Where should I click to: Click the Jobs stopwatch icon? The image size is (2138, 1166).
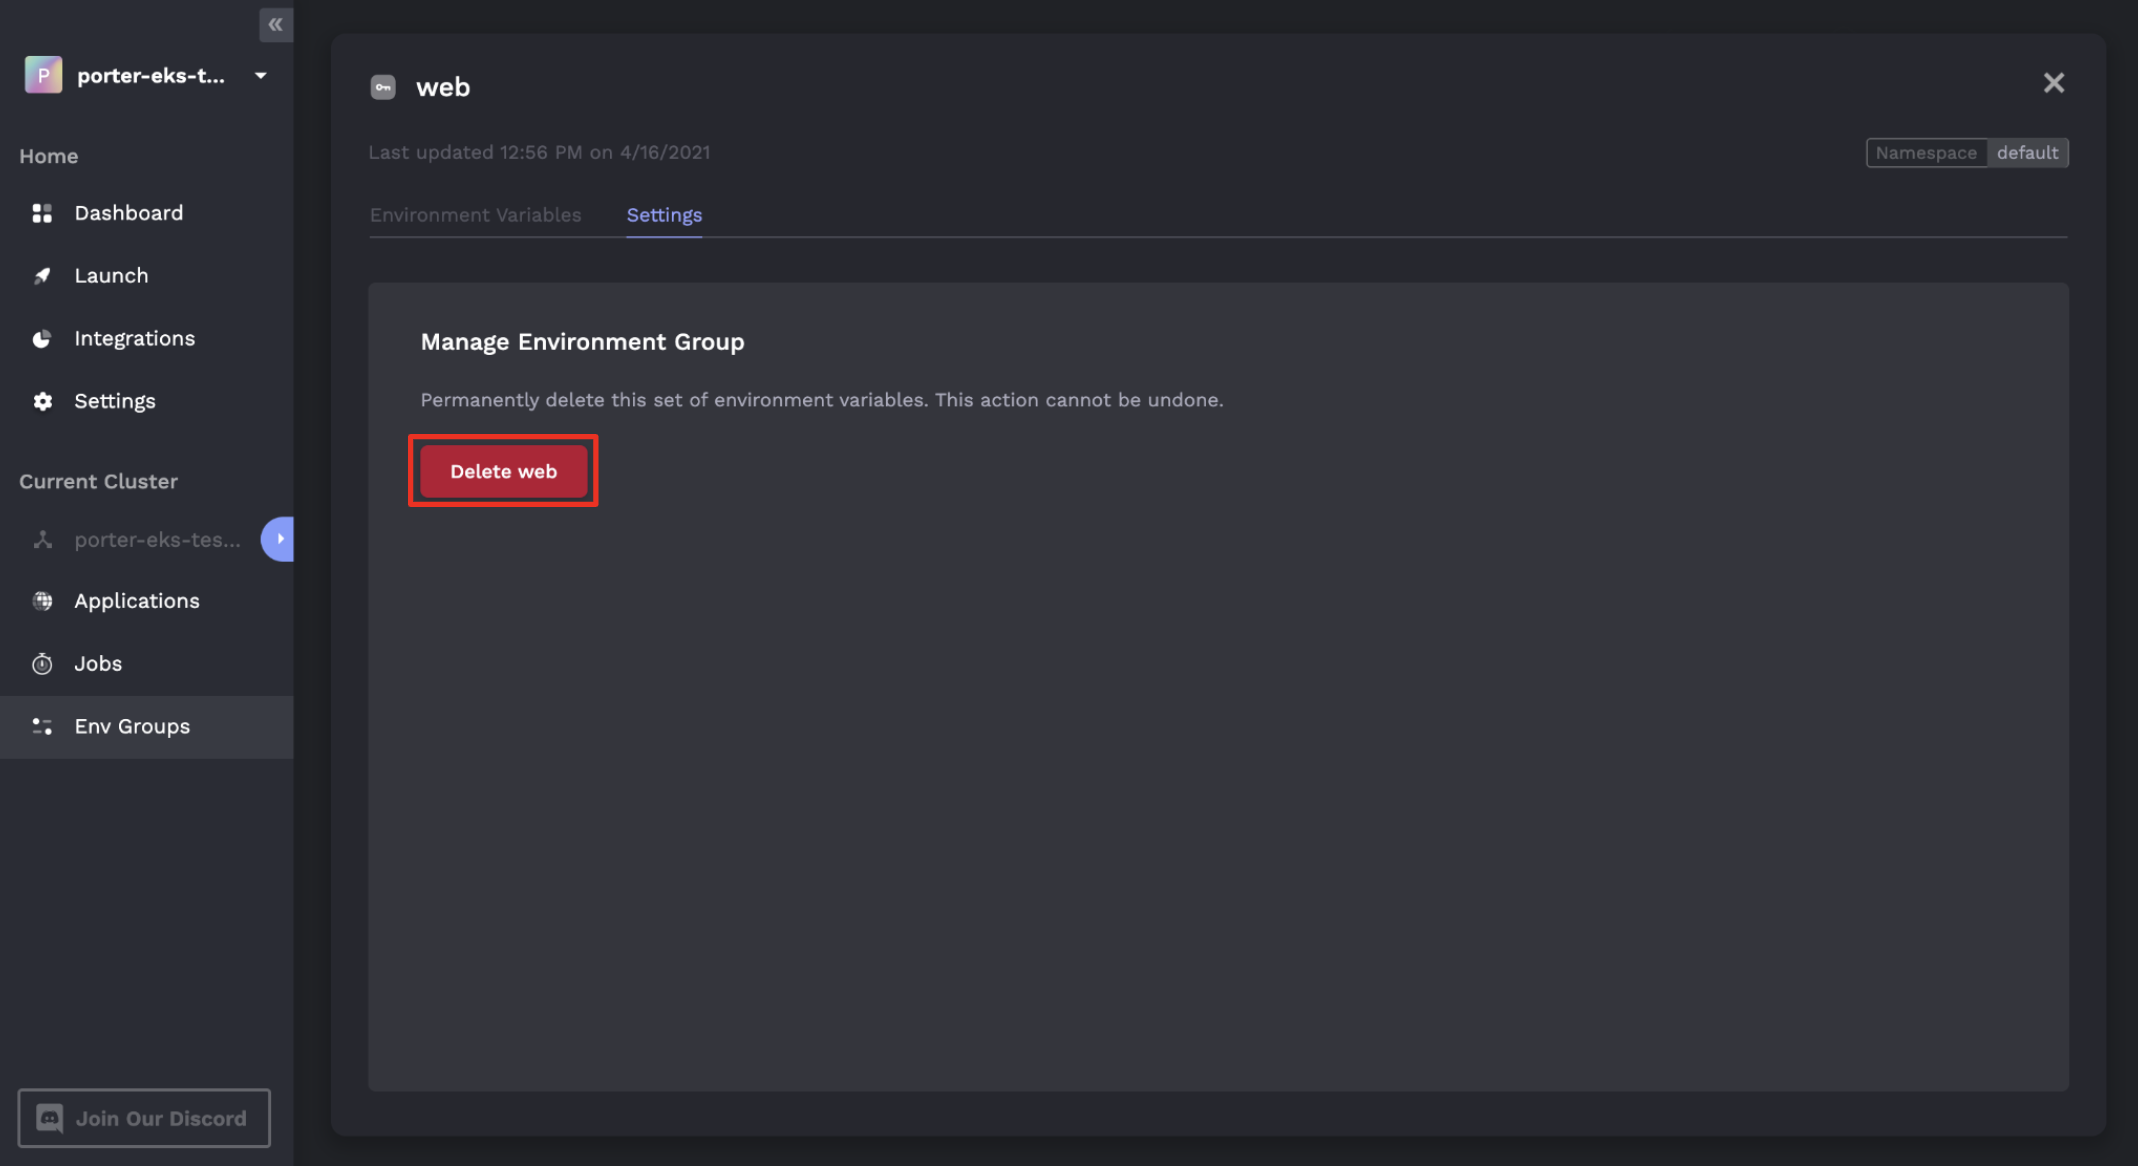click(42, 664)
